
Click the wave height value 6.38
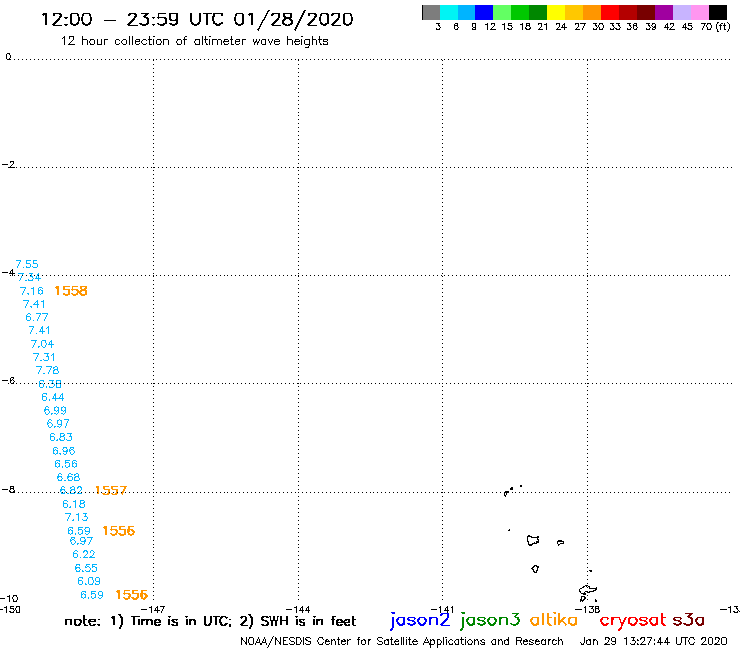pos(50,384)
